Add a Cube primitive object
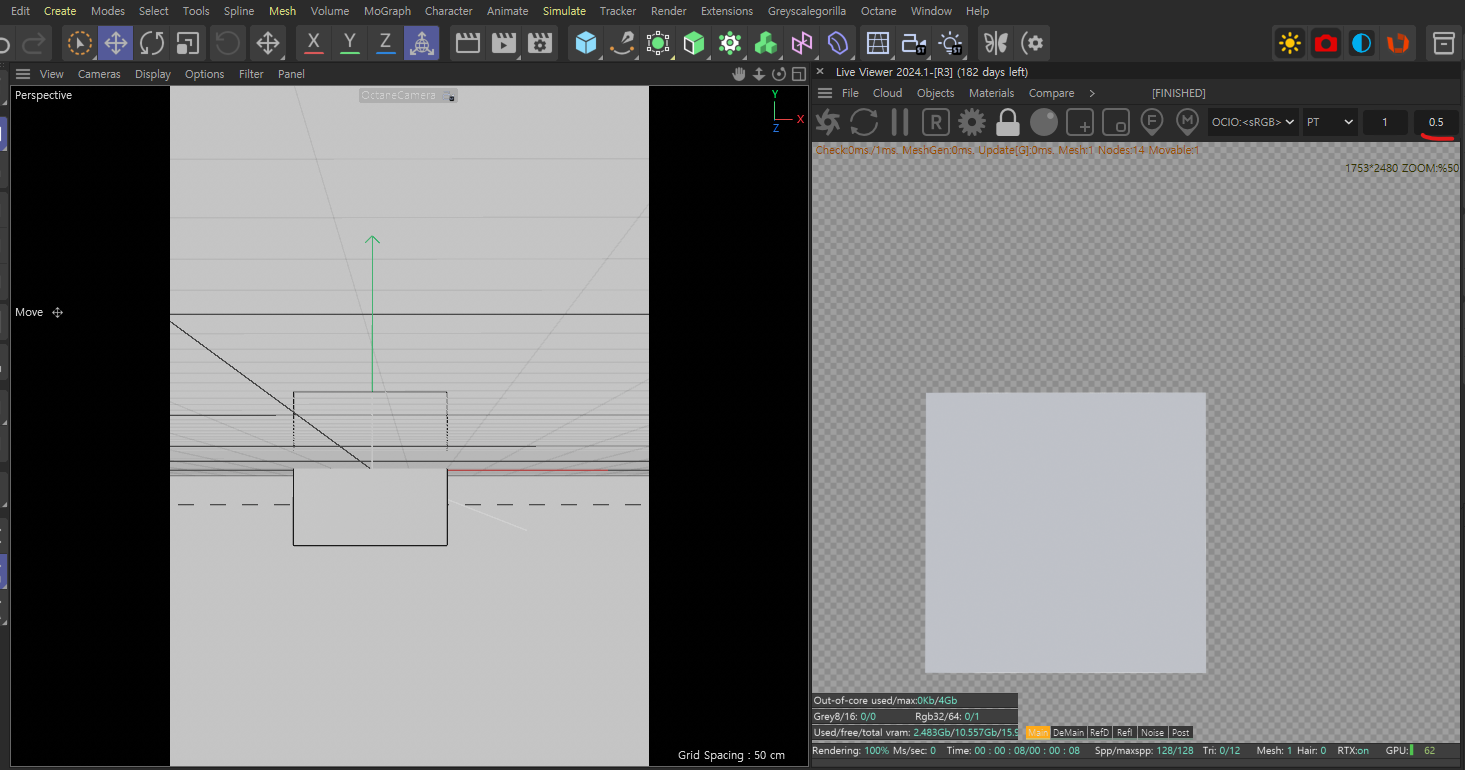Viewport: 1465px width, 770px height. tap(586, 43)
